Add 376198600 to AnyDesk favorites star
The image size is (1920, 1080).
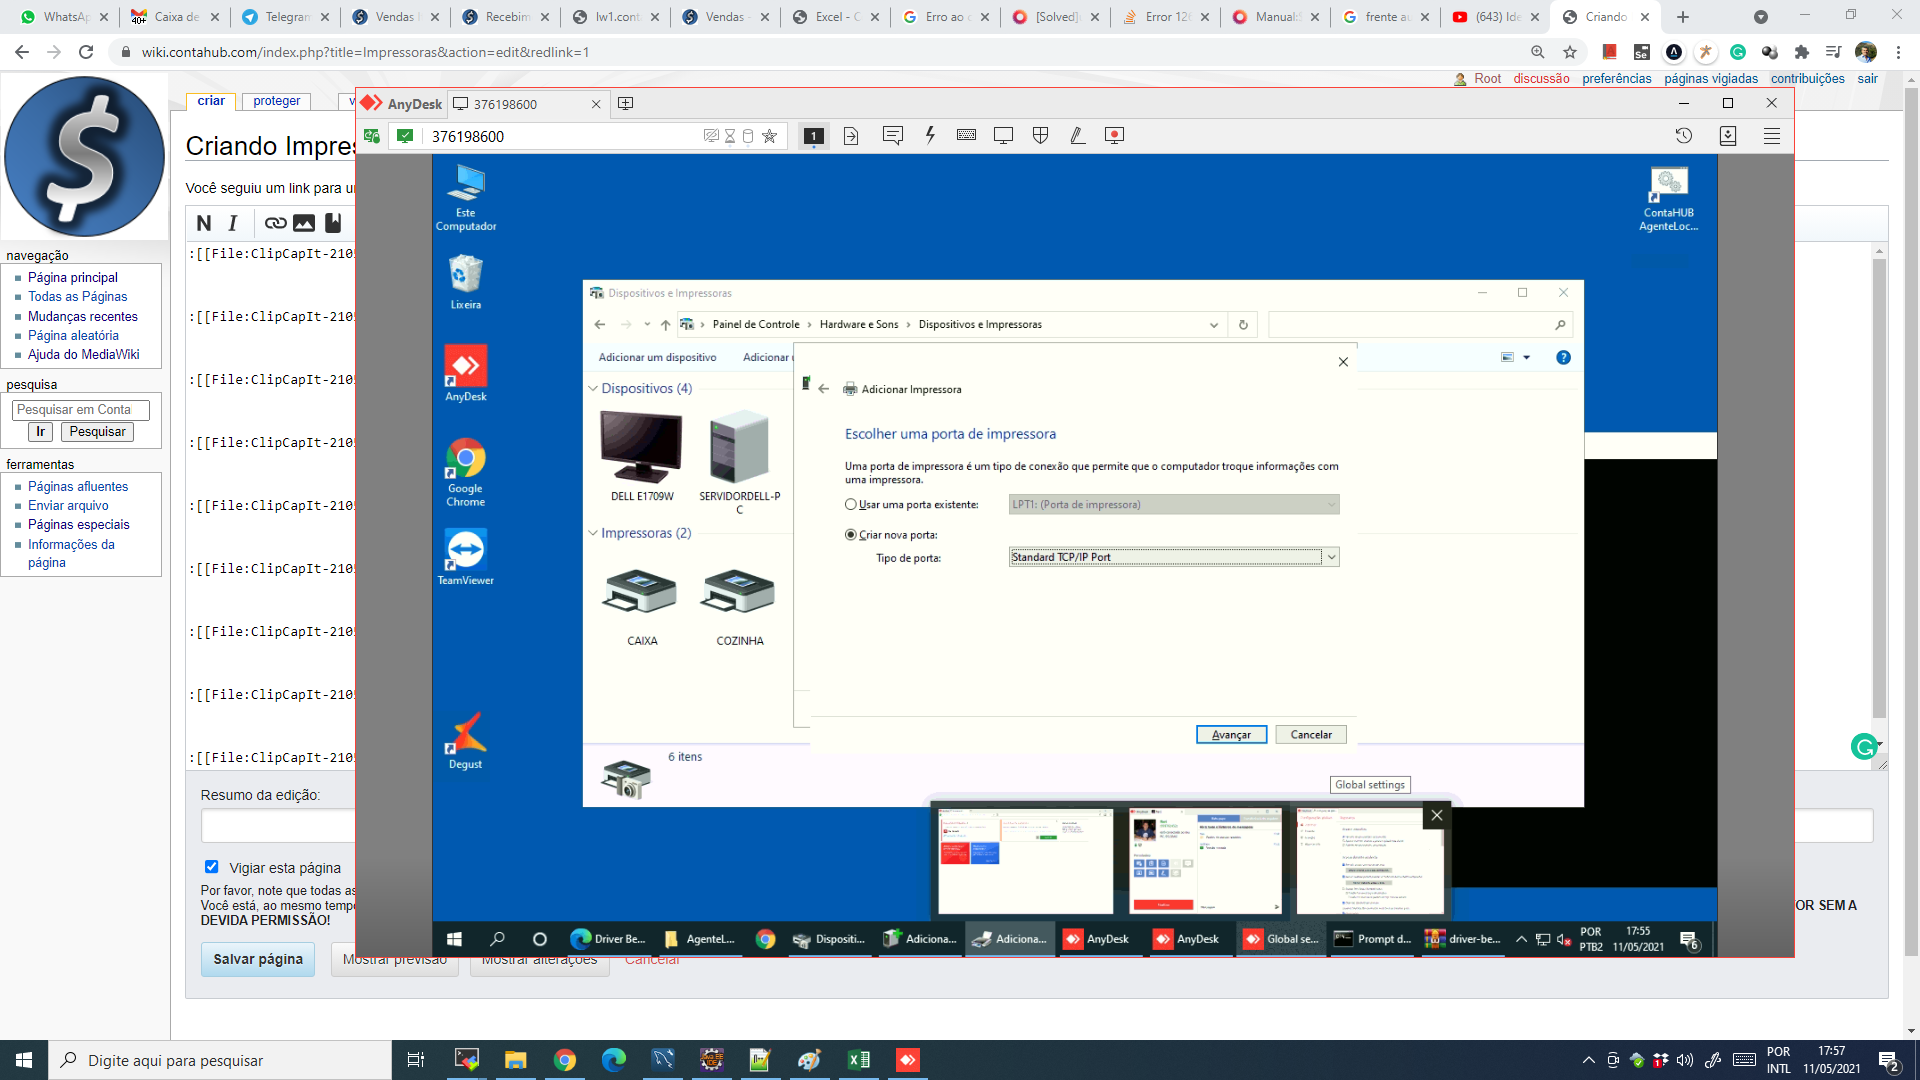coord(769,136)
